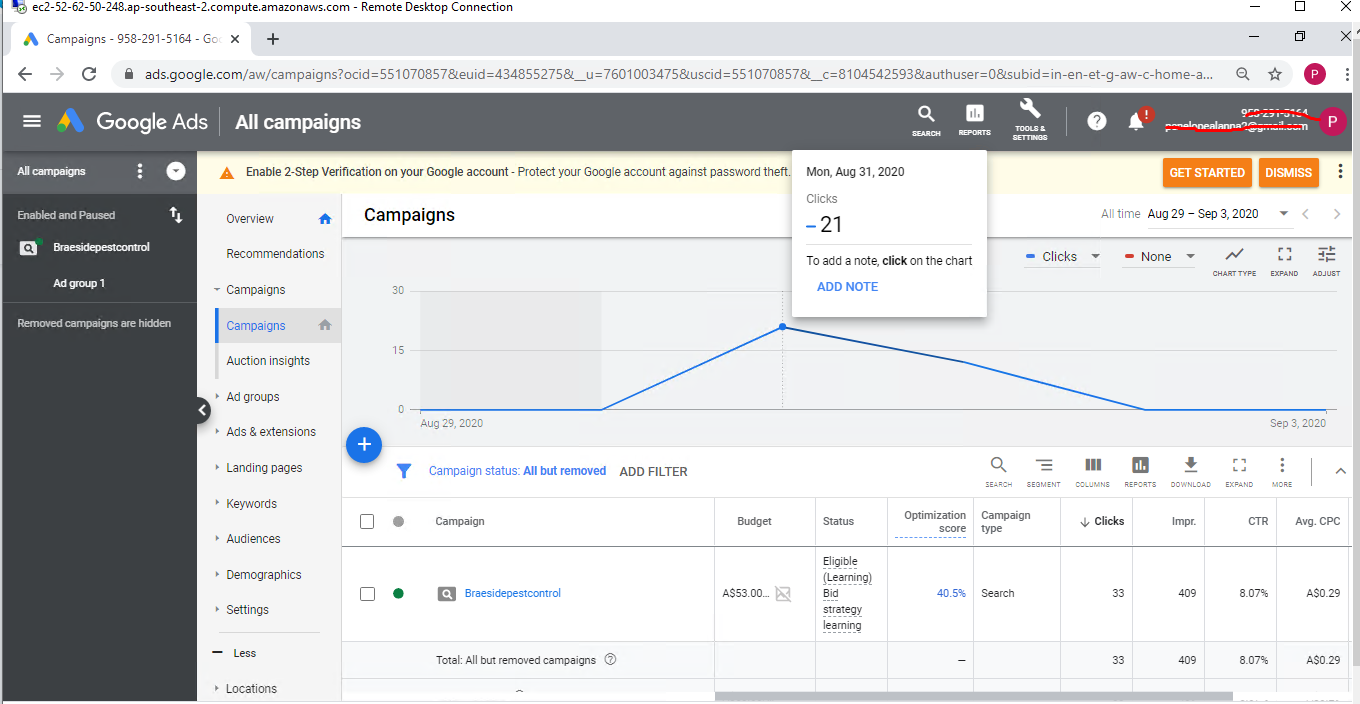
Task: Dismiss the 2-Step Verification banner
Action: click(1288, 173)
